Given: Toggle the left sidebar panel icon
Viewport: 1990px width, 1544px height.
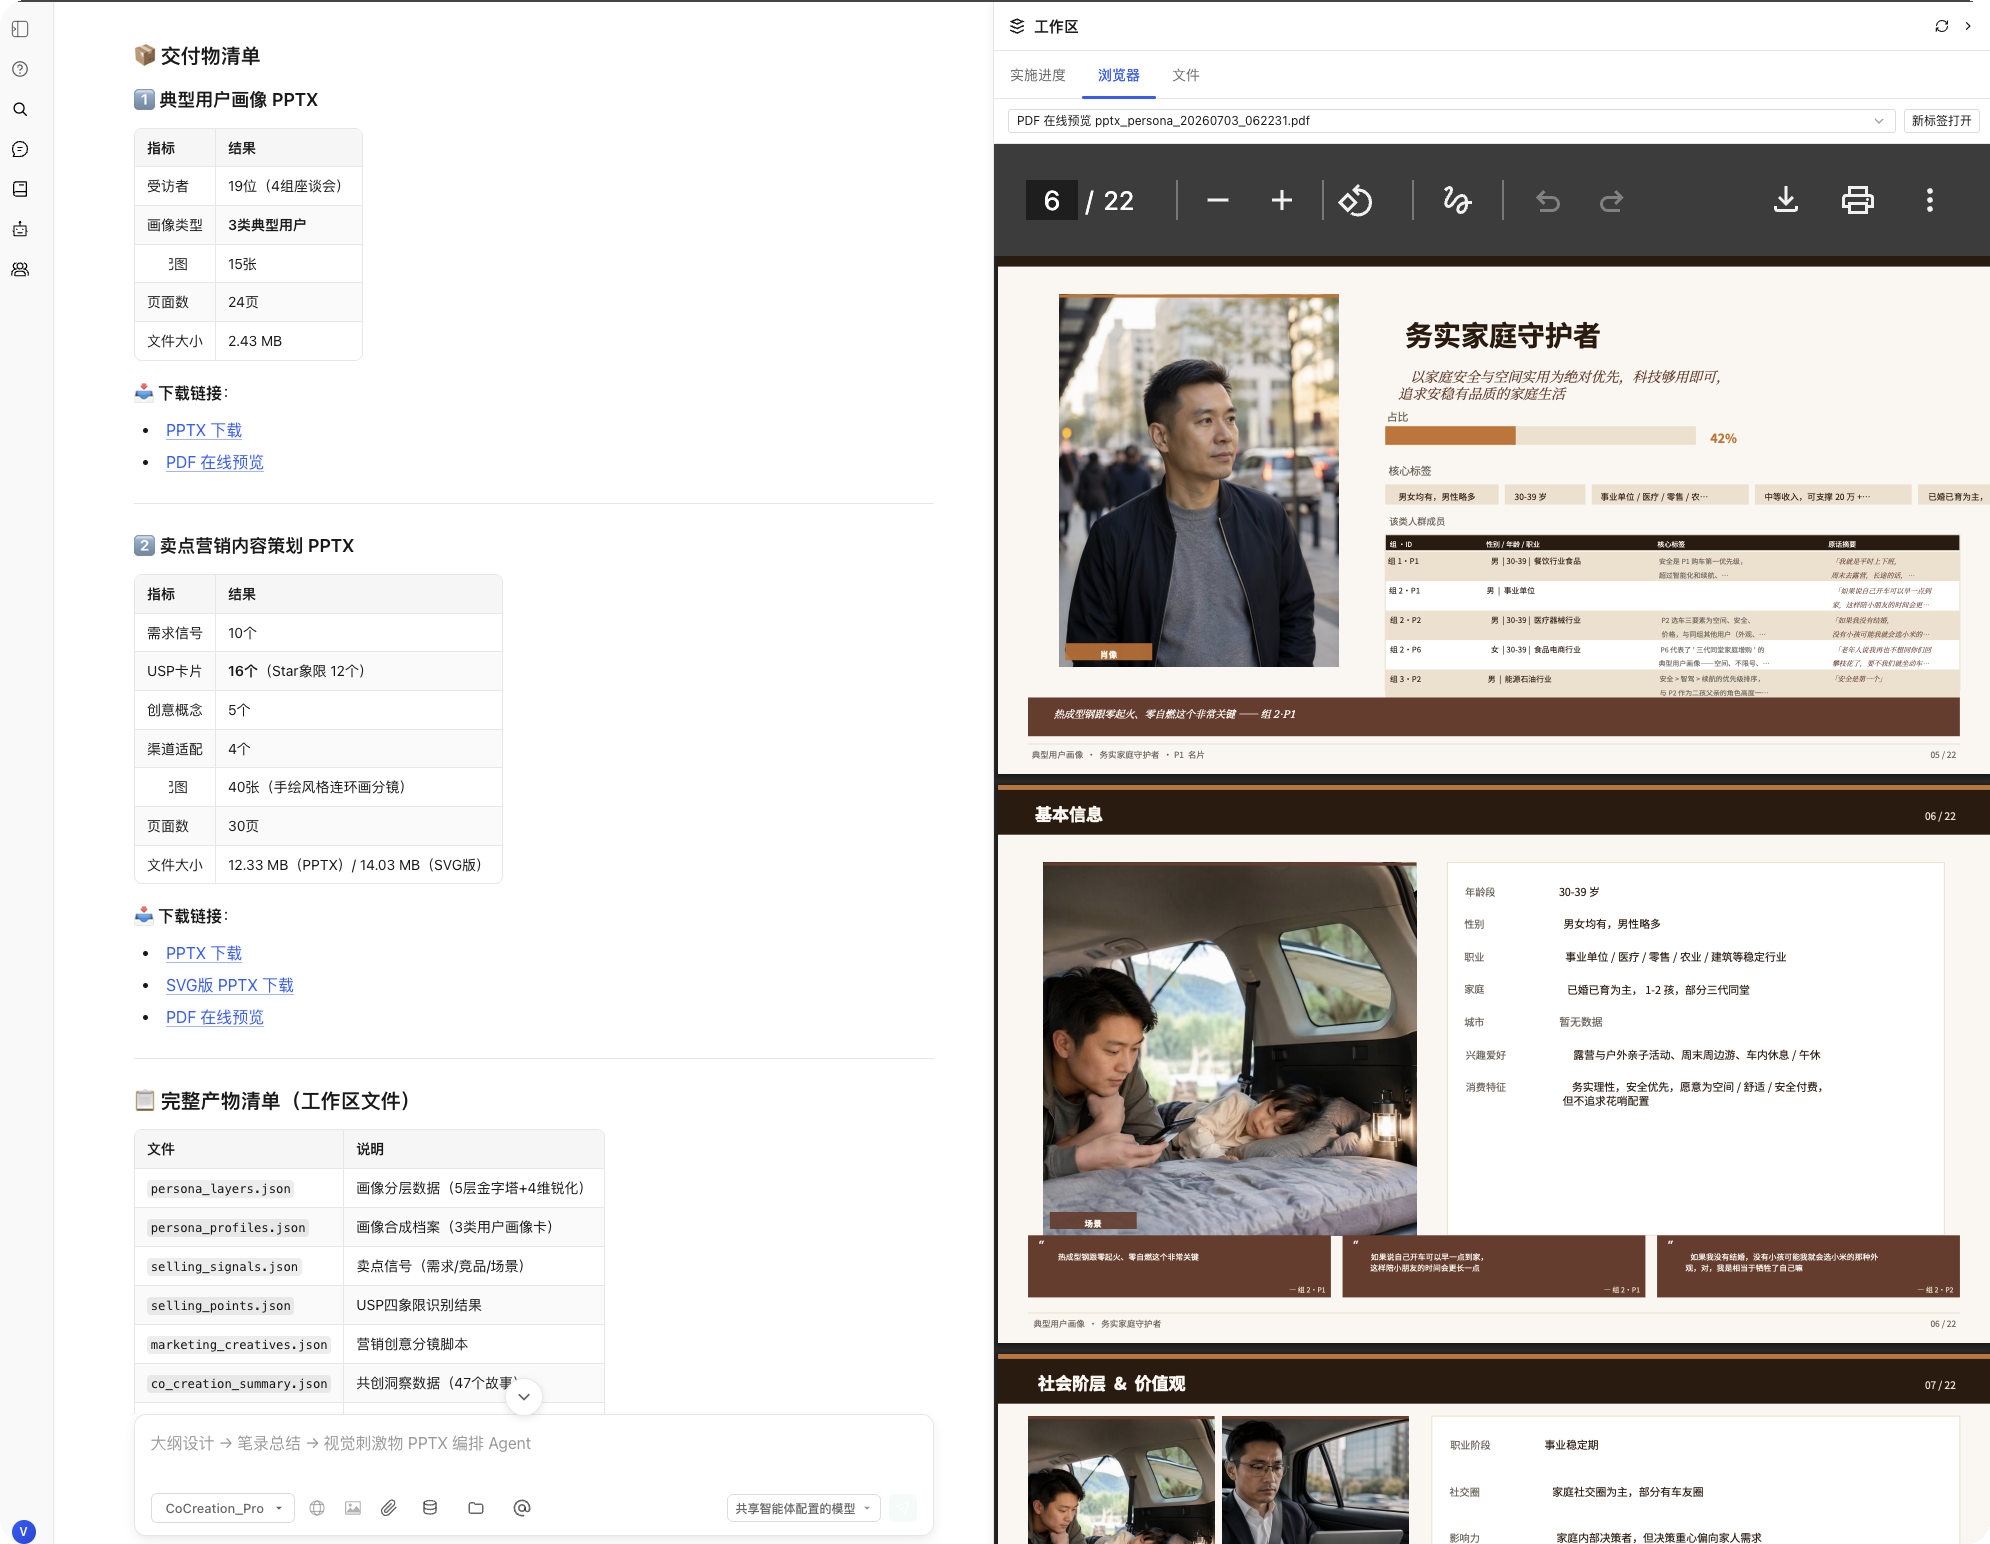Looking at the screenshot, I should click(x=20, y=29).
